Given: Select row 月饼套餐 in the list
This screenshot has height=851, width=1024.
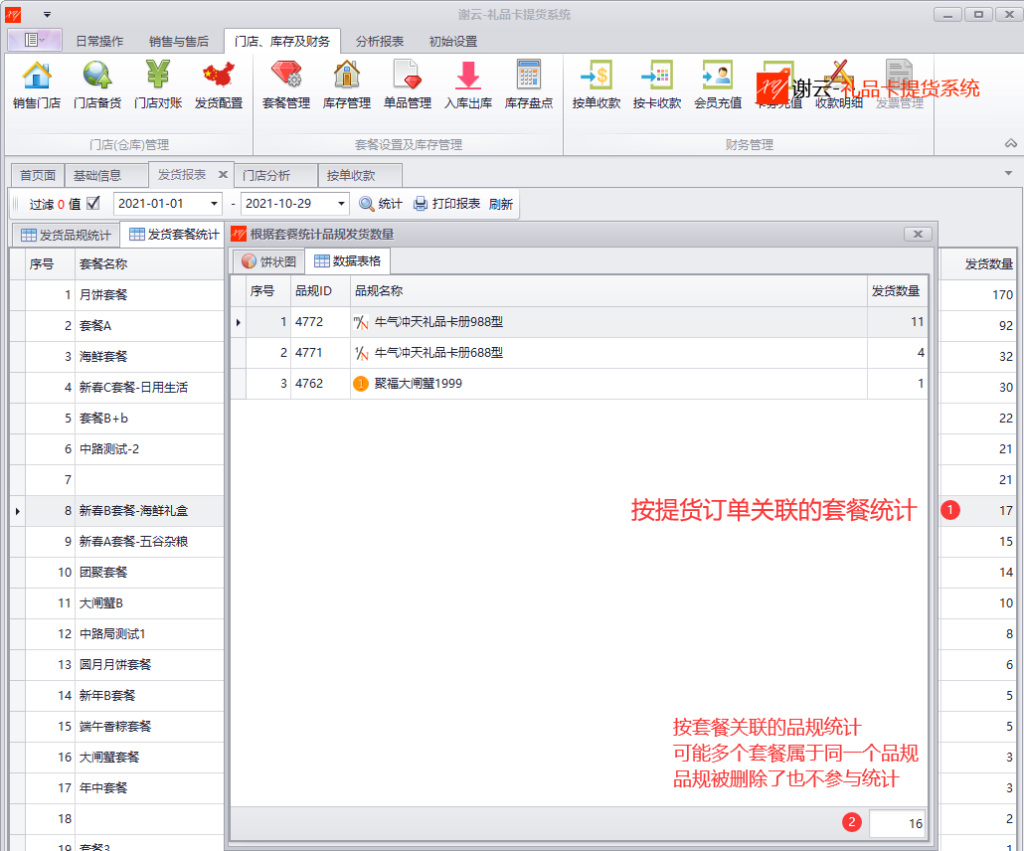Looking at the screenshot, I should click(118, 295).
